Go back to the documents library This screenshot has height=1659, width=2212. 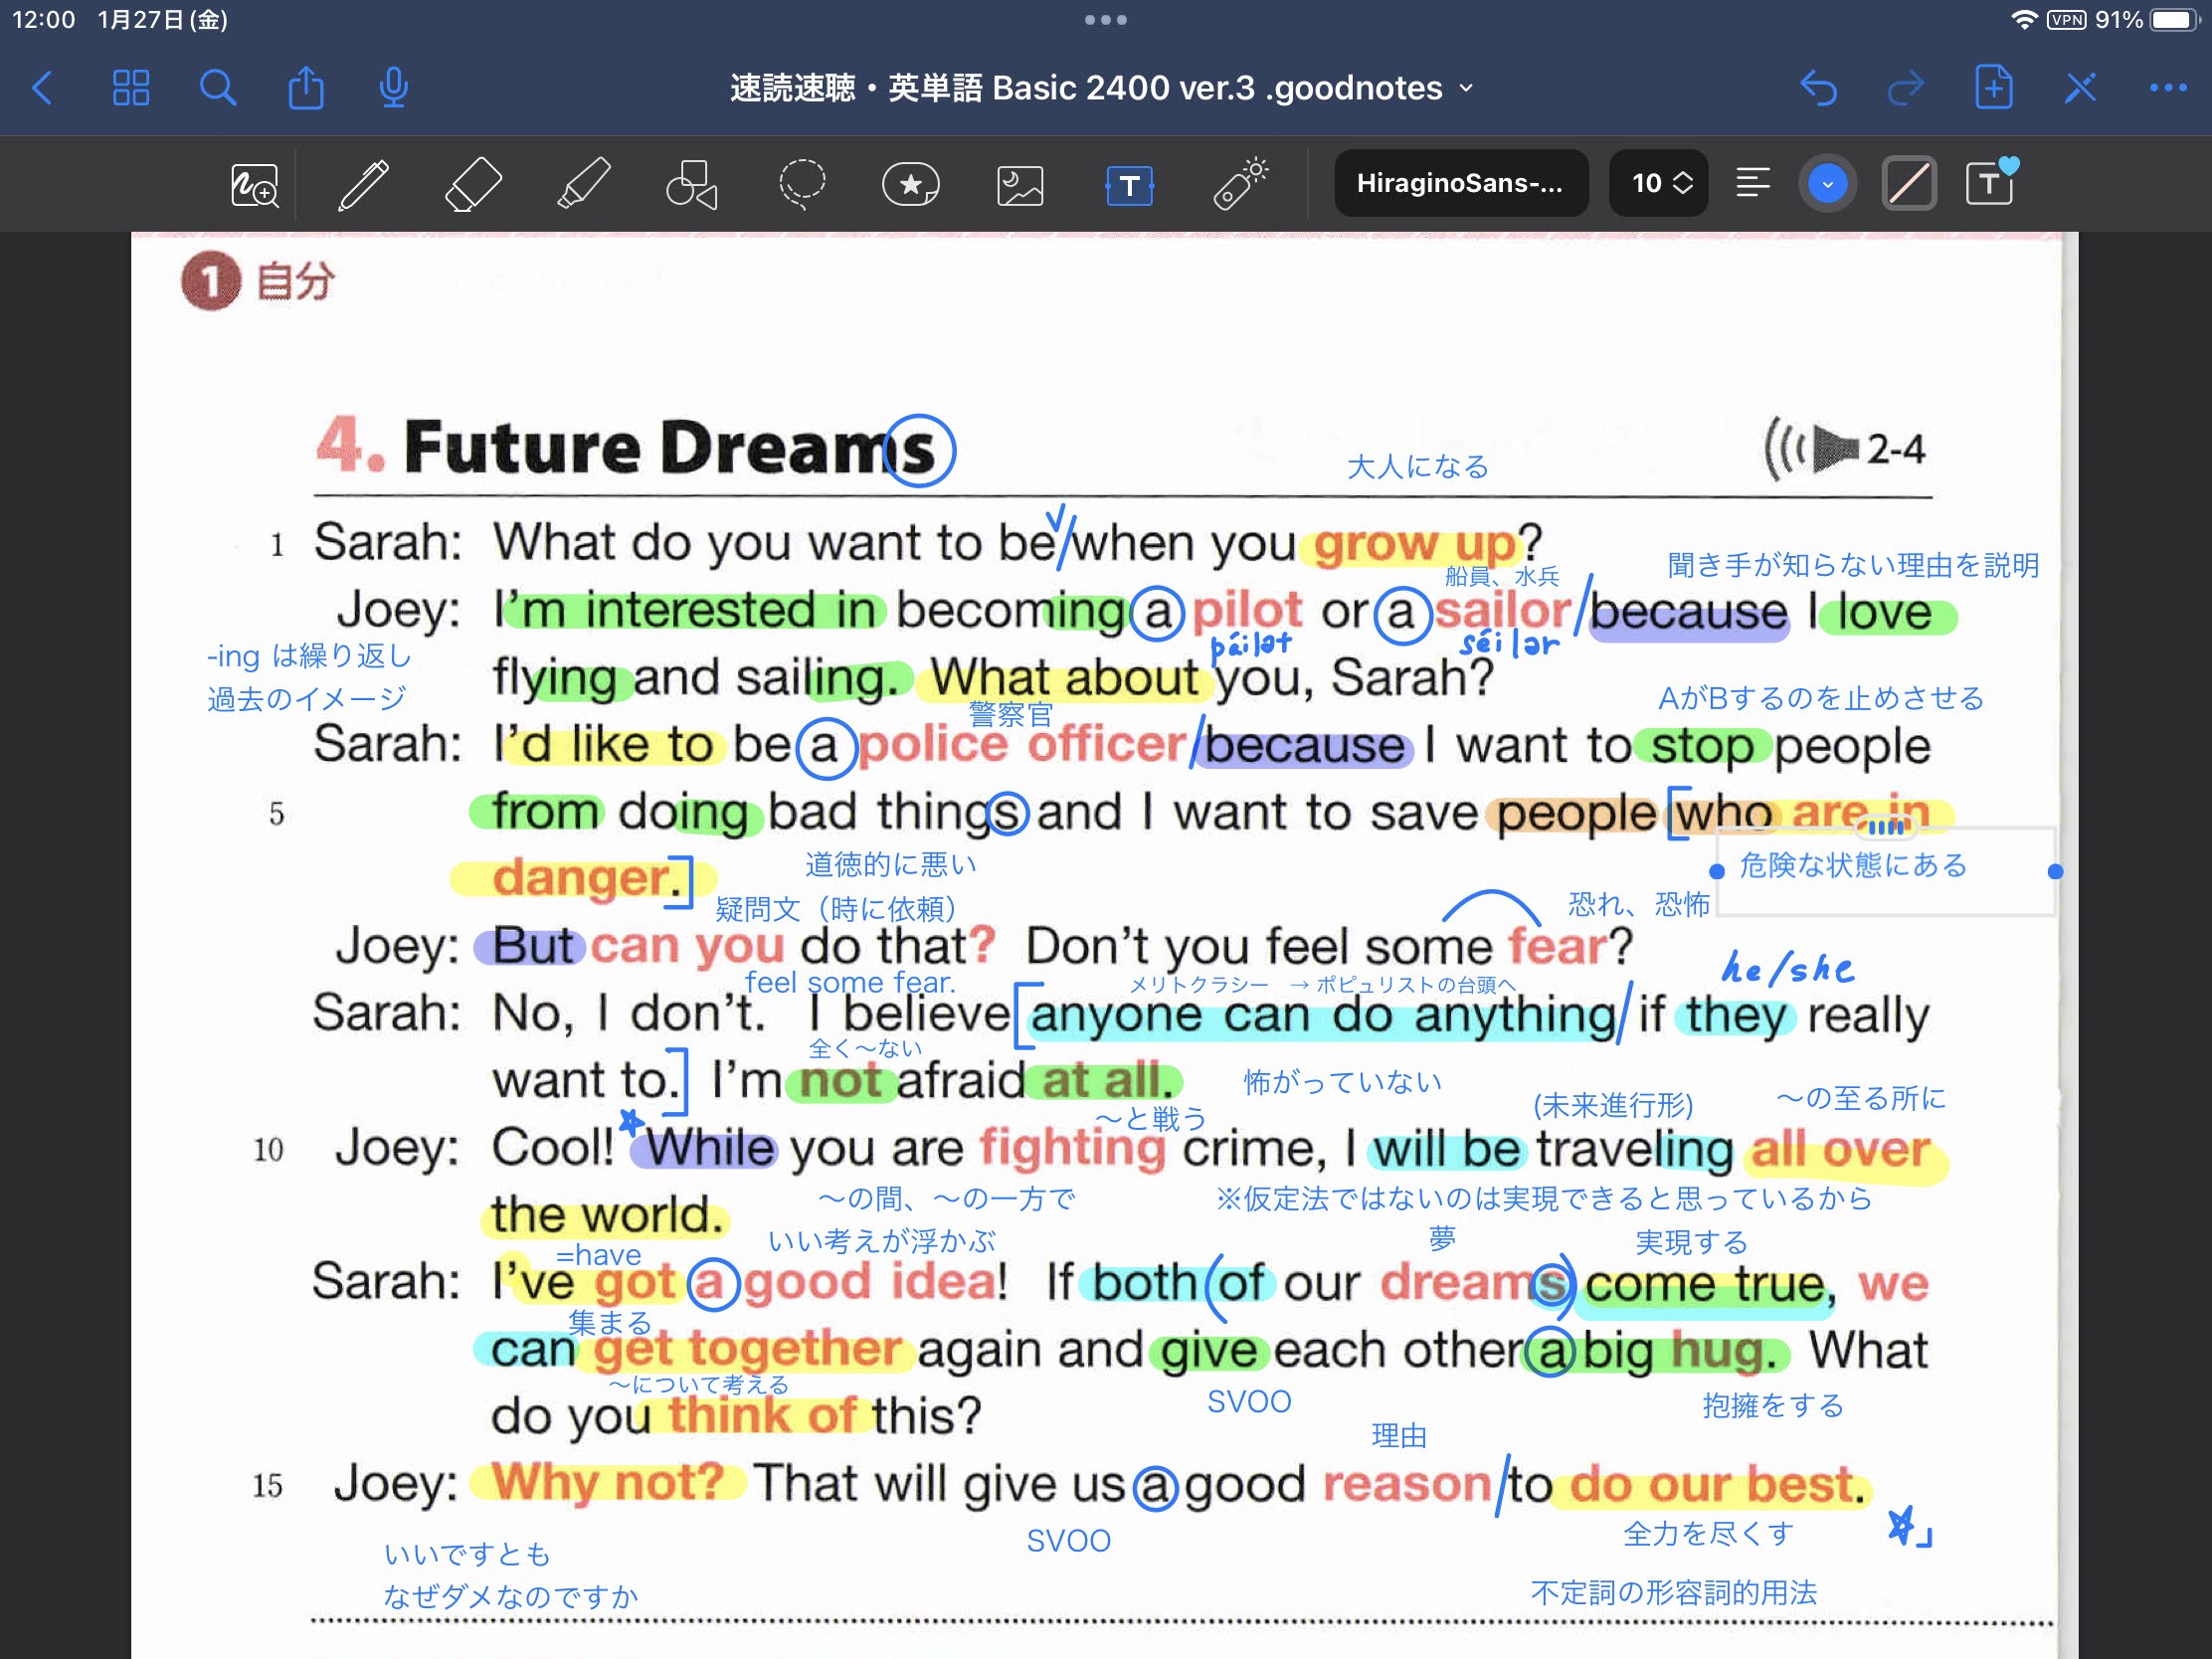point(42,88)
